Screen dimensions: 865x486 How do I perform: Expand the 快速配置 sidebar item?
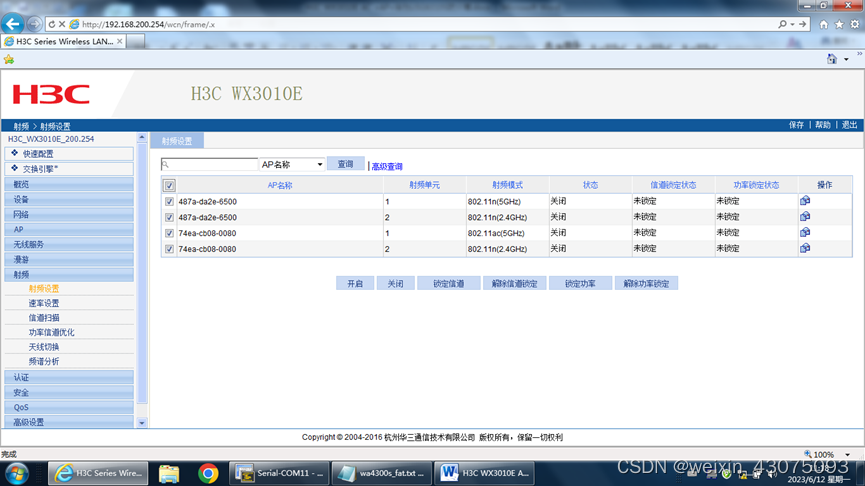pos(69,154)
